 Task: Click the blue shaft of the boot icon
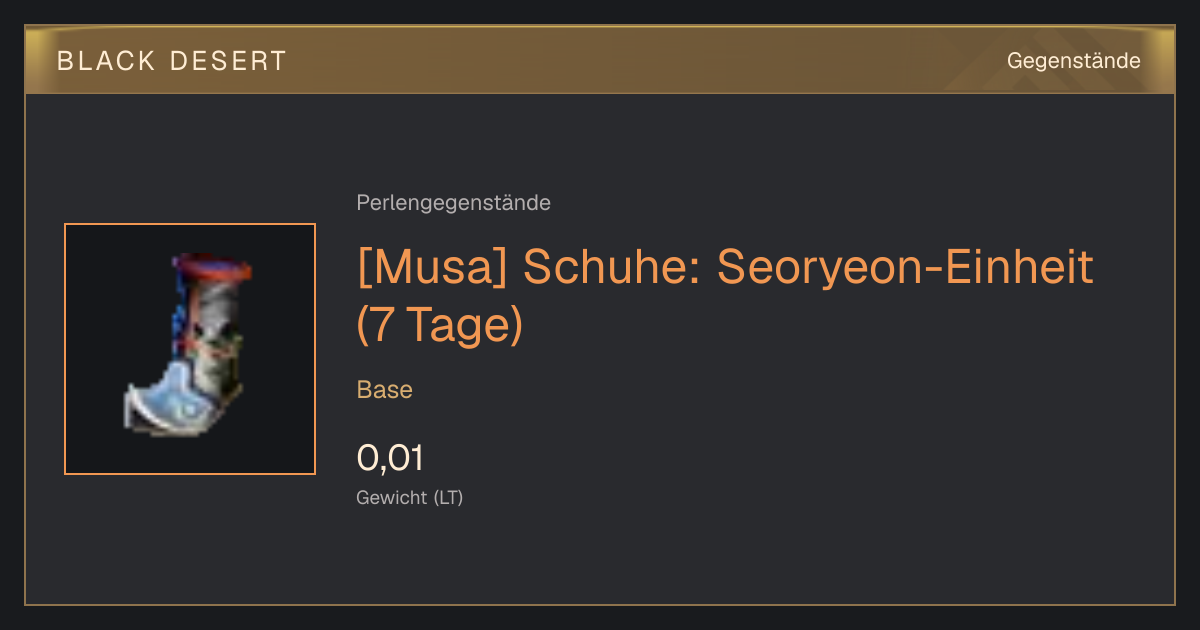[x=182, y=320]
